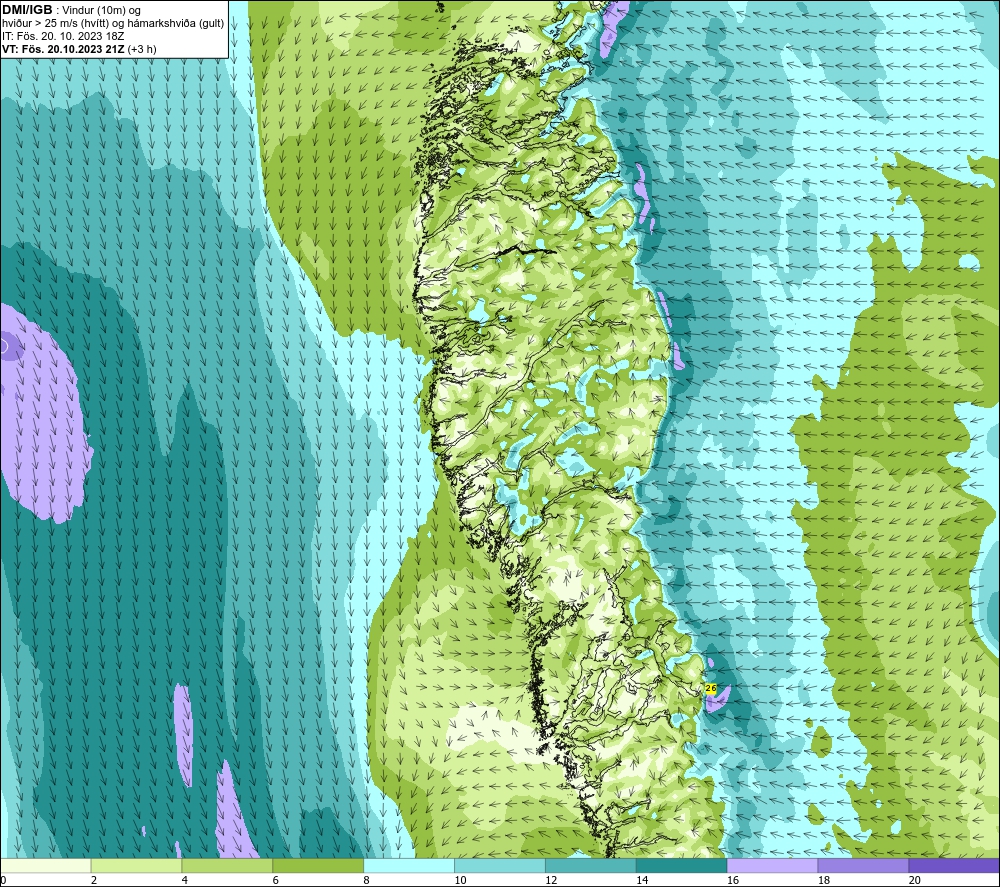The image size is (1000, 887).
Task: Select the 6–8 m/s legend color swatch
Action: click(x=318, y=865)
